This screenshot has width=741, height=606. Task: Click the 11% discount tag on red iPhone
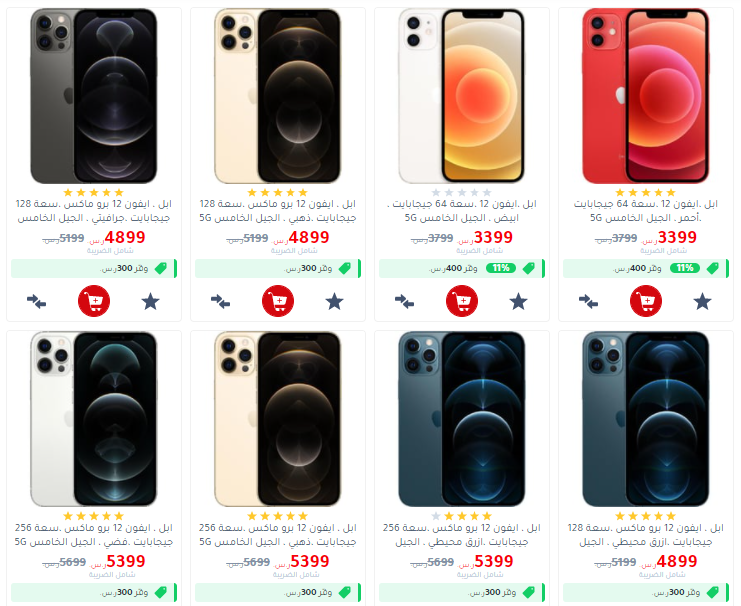tap(684, 268)
